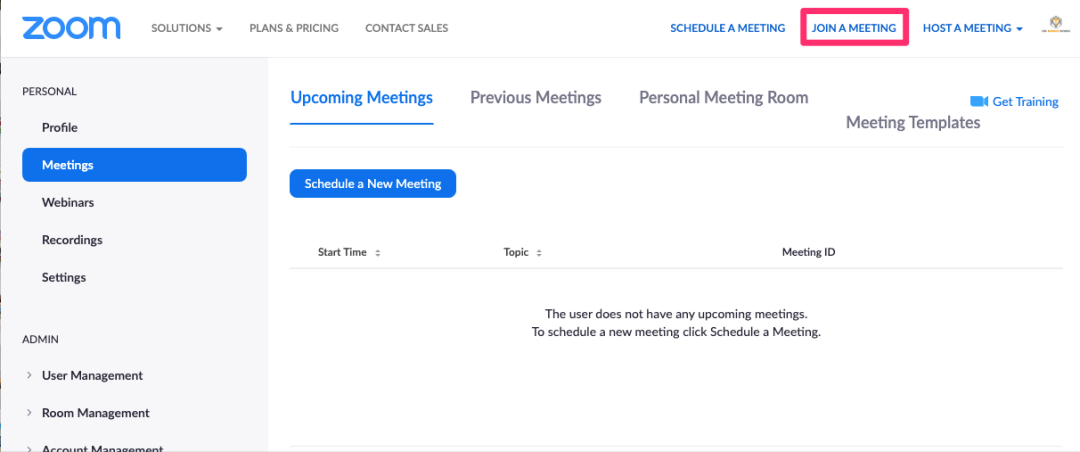Sort by Topic arrows
This screenshot has height=452, width=1080.
pos(539,253)
